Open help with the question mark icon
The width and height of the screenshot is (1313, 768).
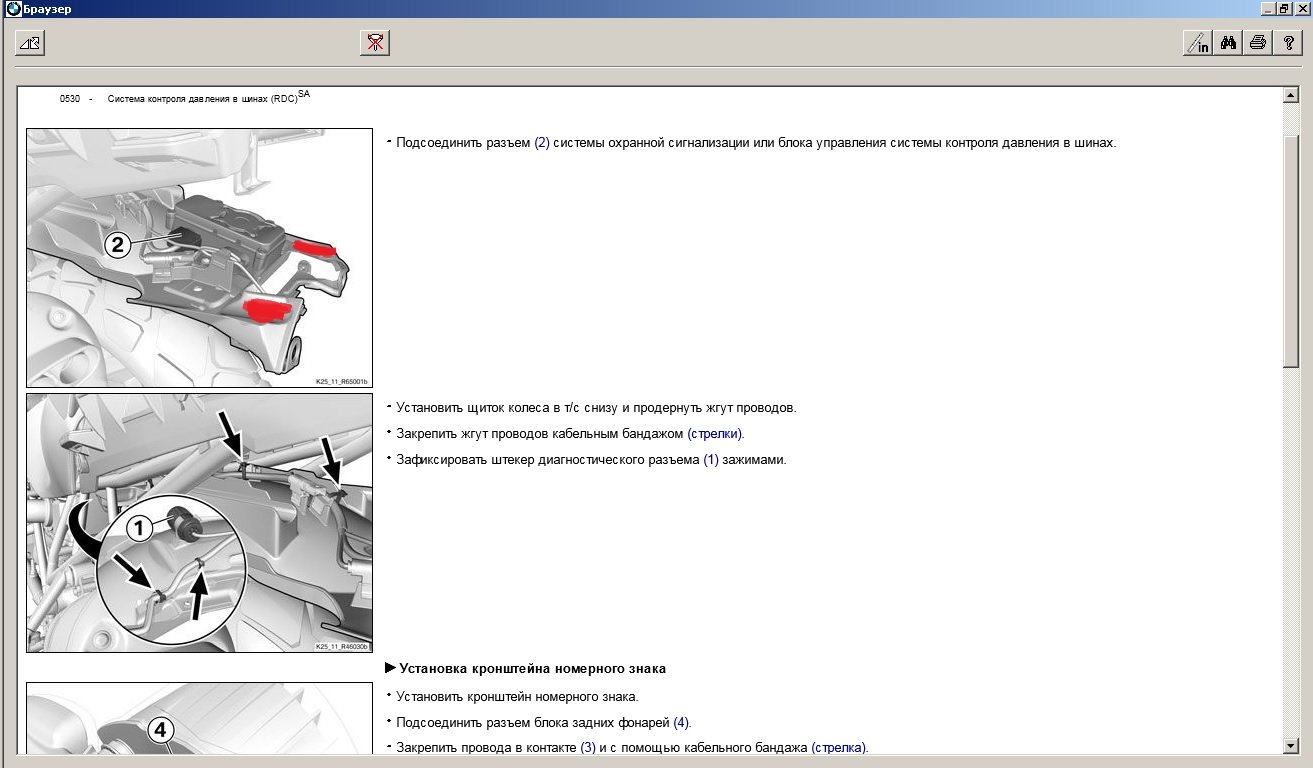pyautogui.click(x=1288, y=42)
